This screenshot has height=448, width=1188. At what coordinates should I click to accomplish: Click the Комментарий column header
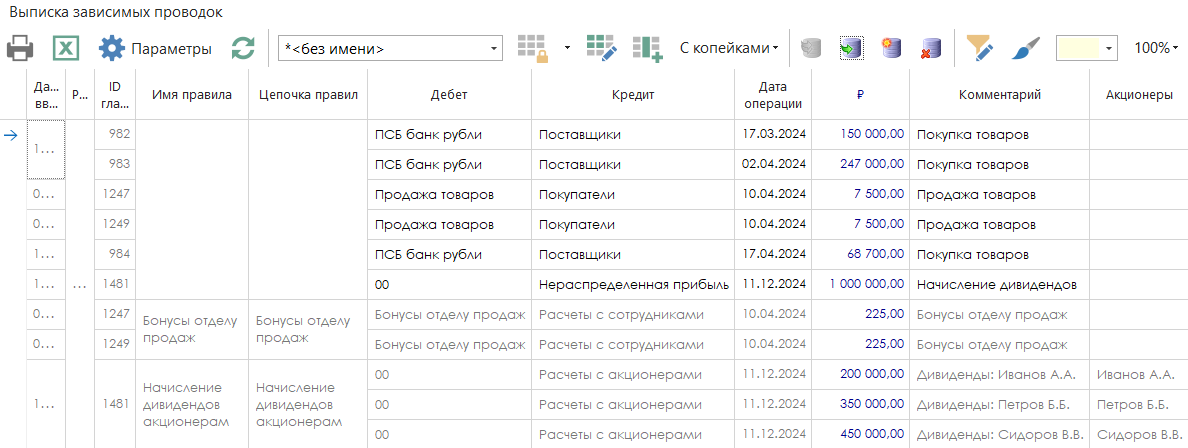tap(999, 95)
